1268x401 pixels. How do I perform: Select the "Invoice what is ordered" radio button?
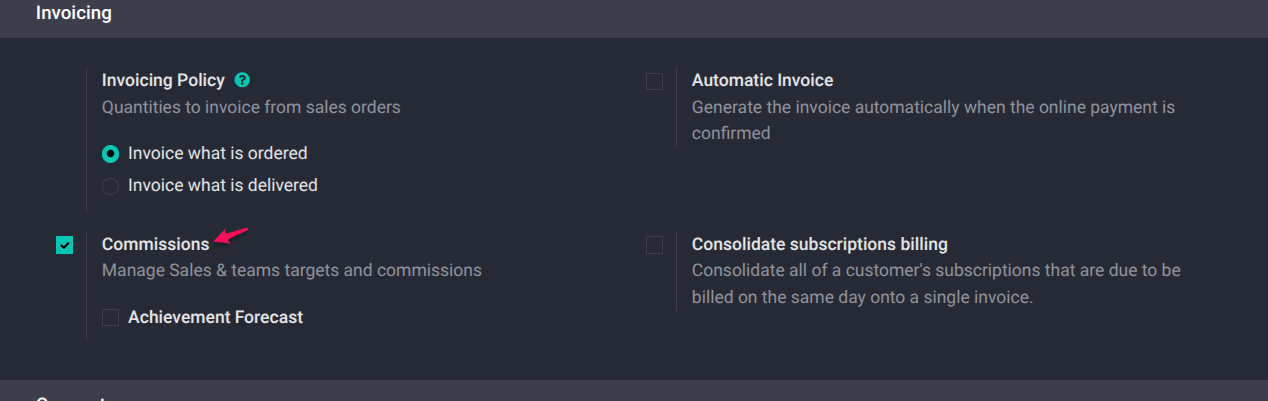coord(111,154)
